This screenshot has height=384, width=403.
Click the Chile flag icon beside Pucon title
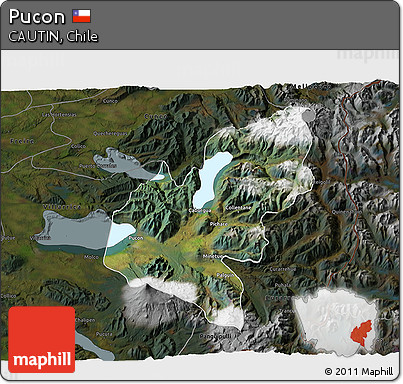point(82,16)
